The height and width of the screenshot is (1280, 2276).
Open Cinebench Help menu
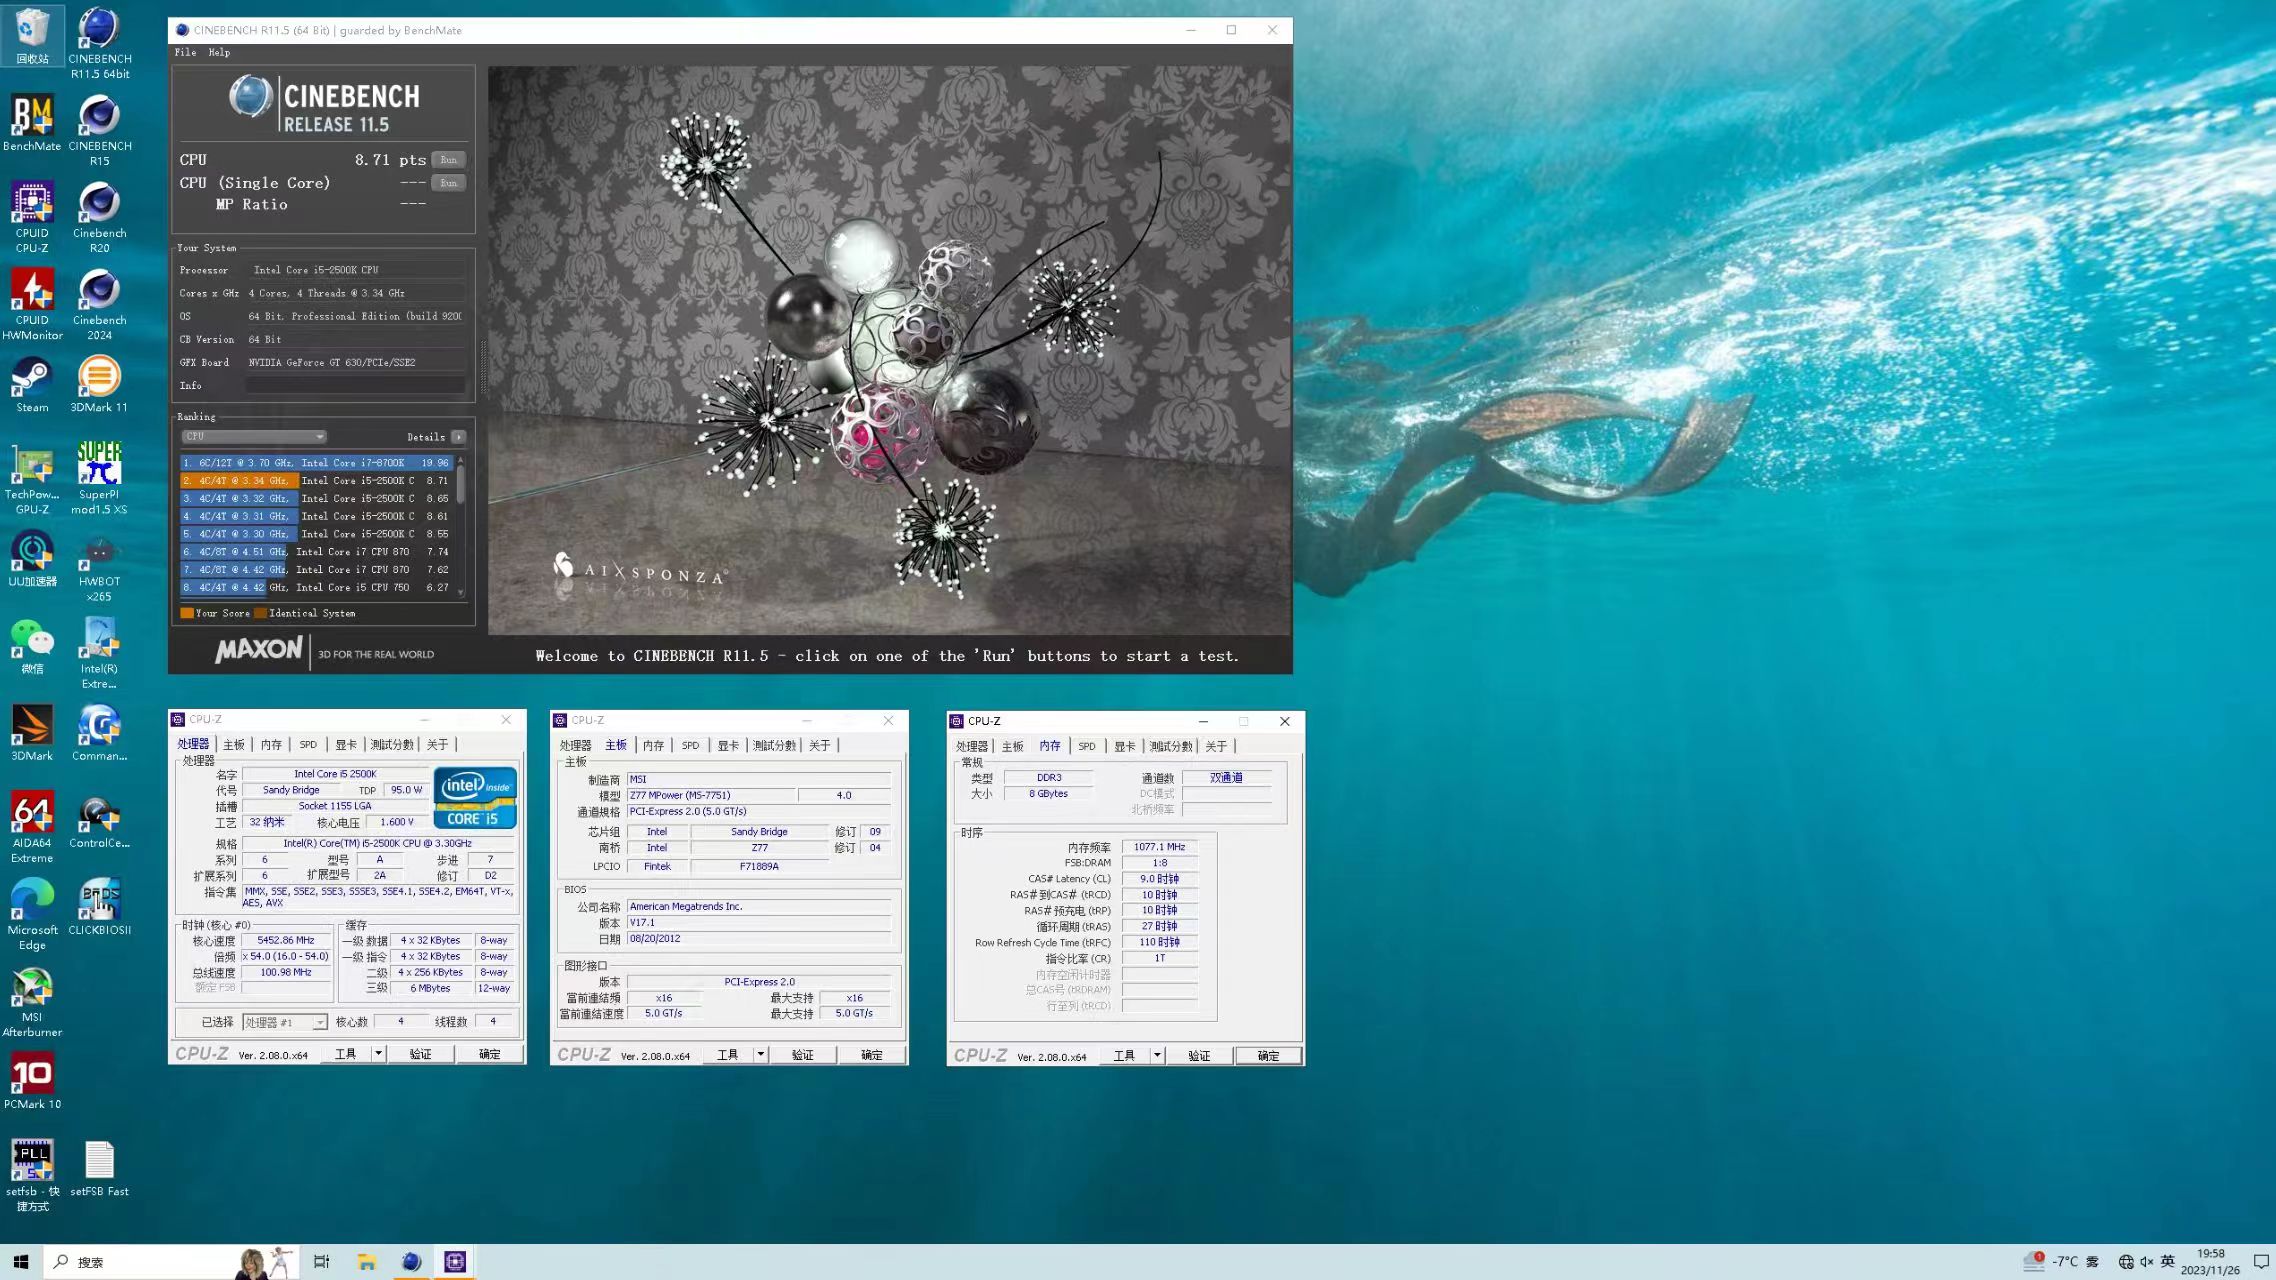click(219, 52)
